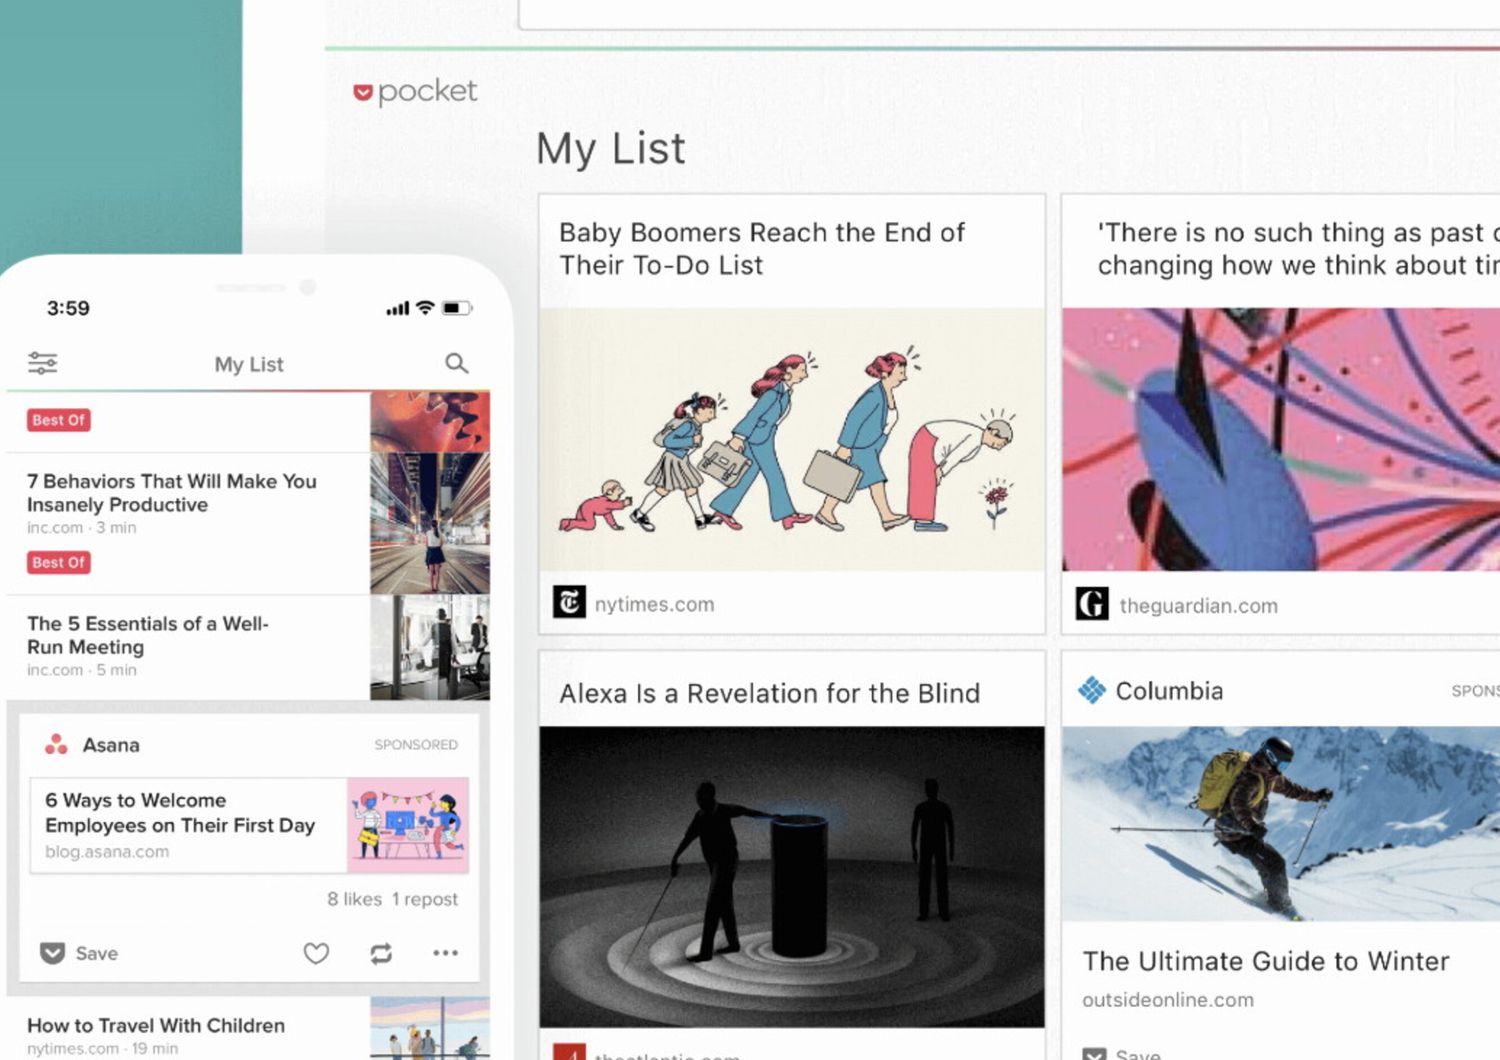Image resolution: width=1500 pixels, height=1060 pixels.
Task: Click the My List title in the phone header
Action: pyautogui.click(x=249, y=364)
